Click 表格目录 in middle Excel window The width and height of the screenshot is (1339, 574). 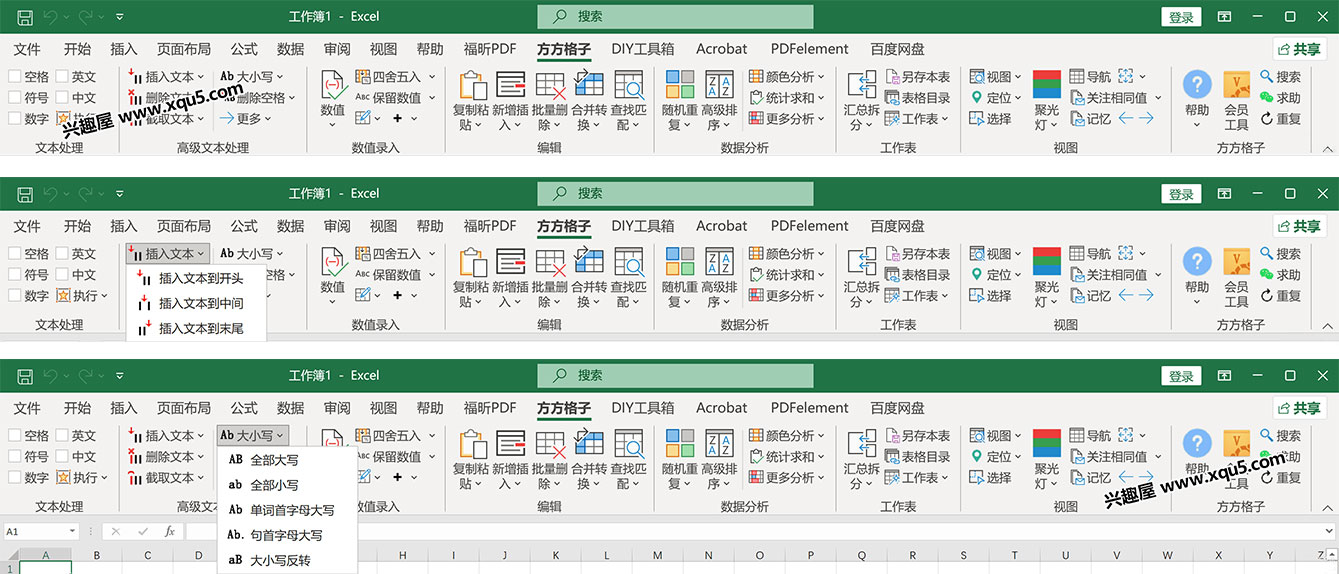[x=917, y=275]
